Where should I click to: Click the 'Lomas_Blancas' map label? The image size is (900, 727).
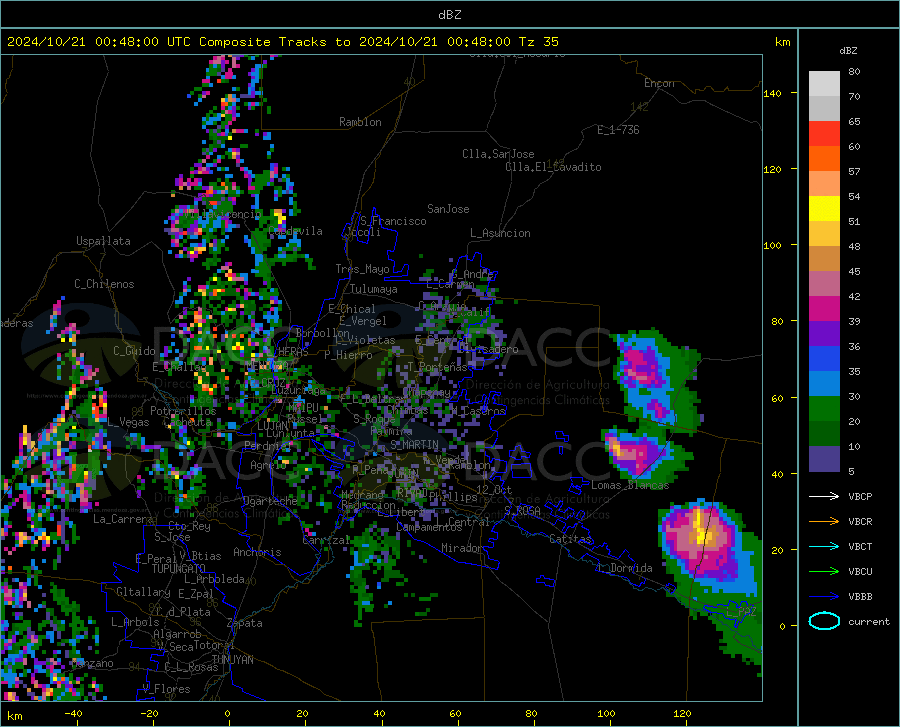tap(630, 485)
